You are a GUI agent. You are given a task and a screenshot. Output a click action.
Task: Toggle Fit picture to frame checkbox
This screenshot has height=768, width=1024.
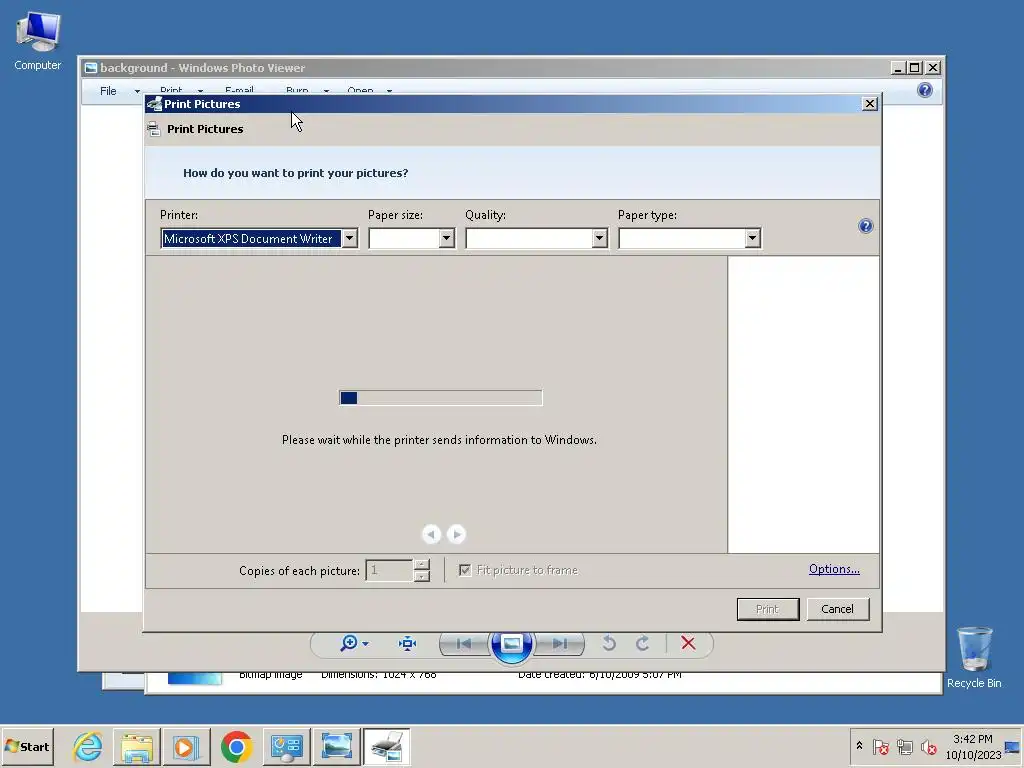click(465, 570)
